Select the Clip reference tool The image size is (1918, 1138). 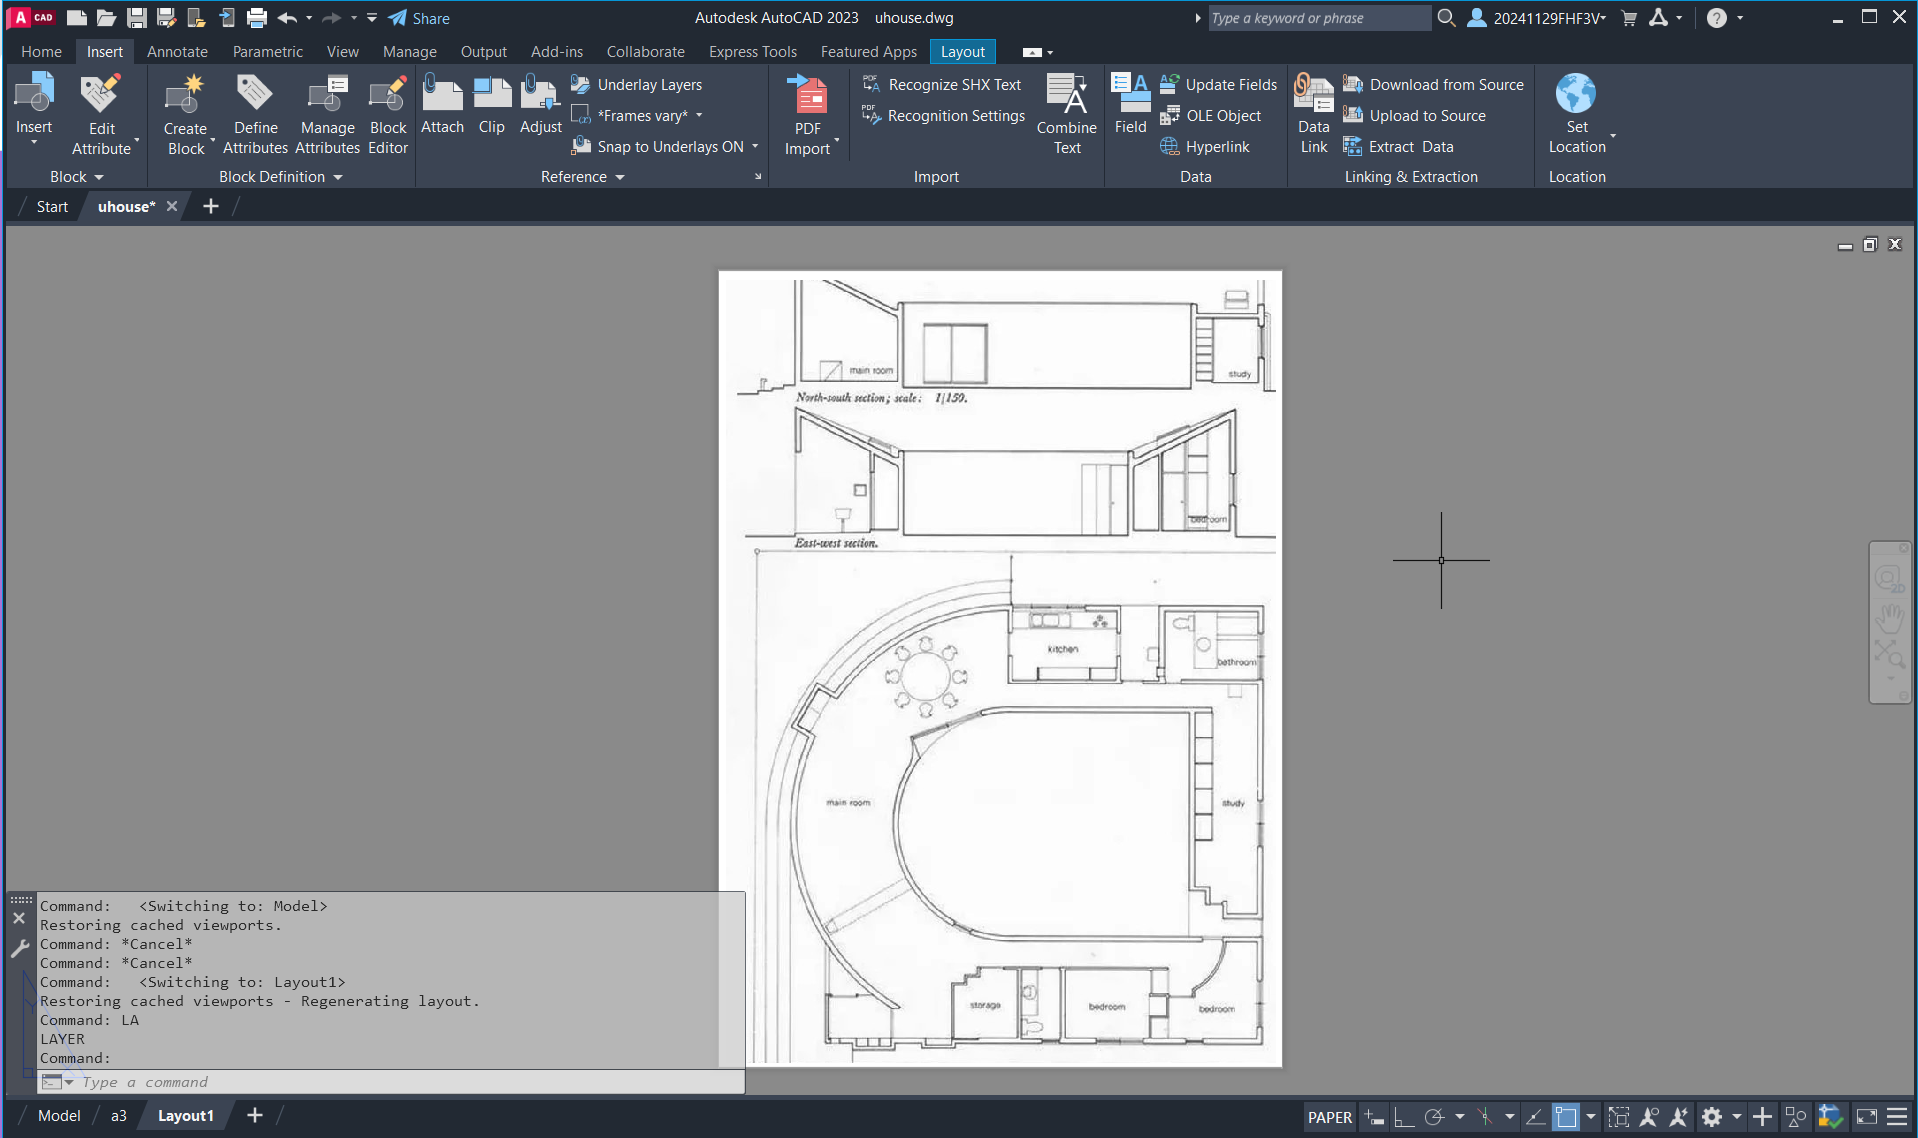pos(491,104)
